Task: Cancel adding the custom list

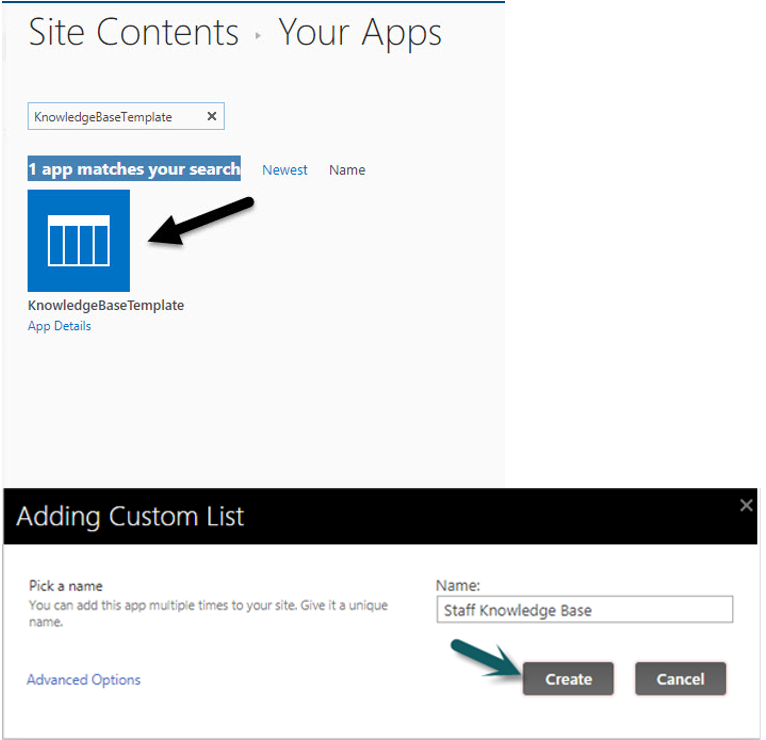Action: [680, 678]
